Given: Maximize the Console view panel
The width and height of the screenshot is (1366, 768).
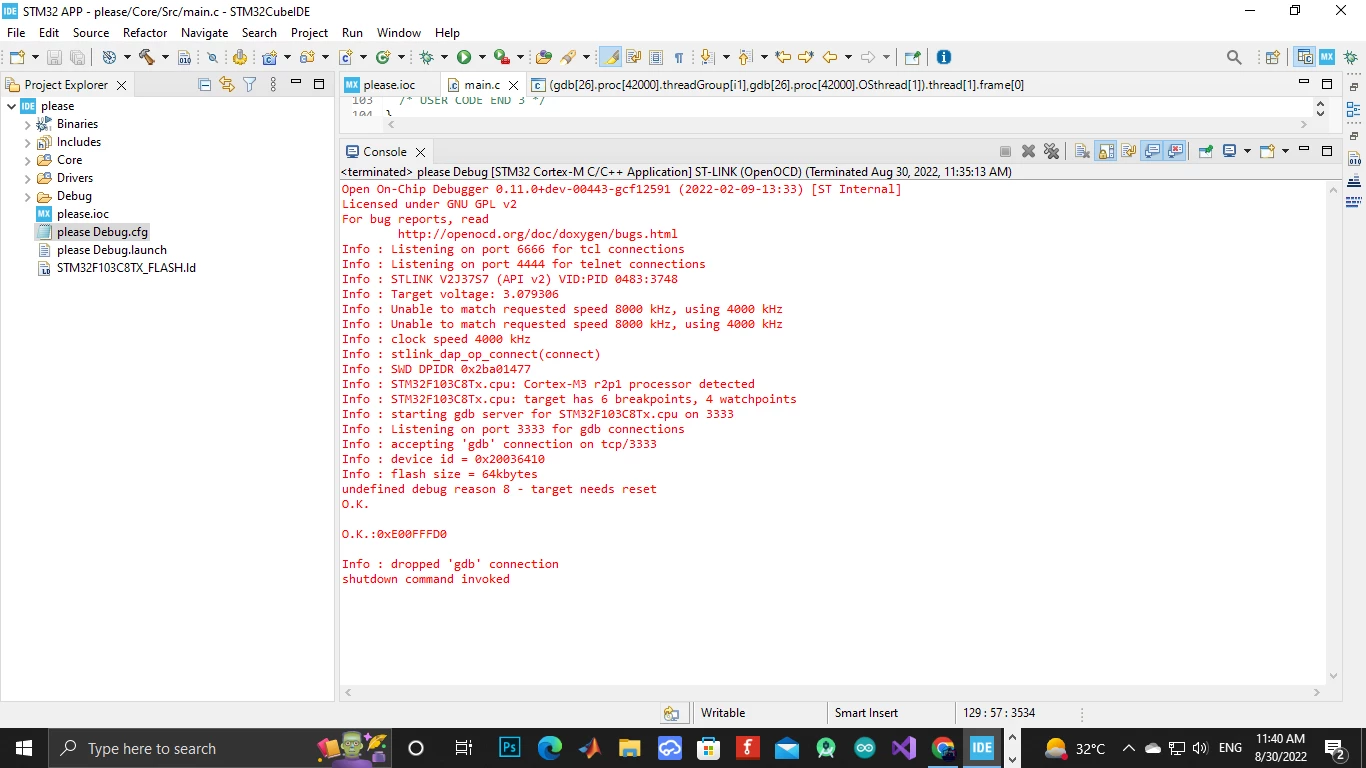Looking at the screenshot, I should 1327,151.
